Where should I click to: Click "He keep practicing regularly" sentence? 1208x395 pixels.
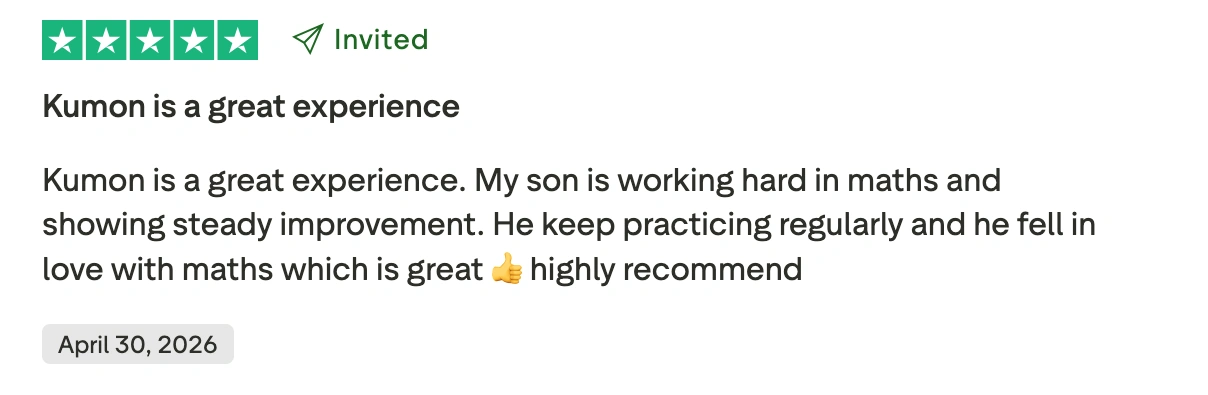click(x=688, y=226)
